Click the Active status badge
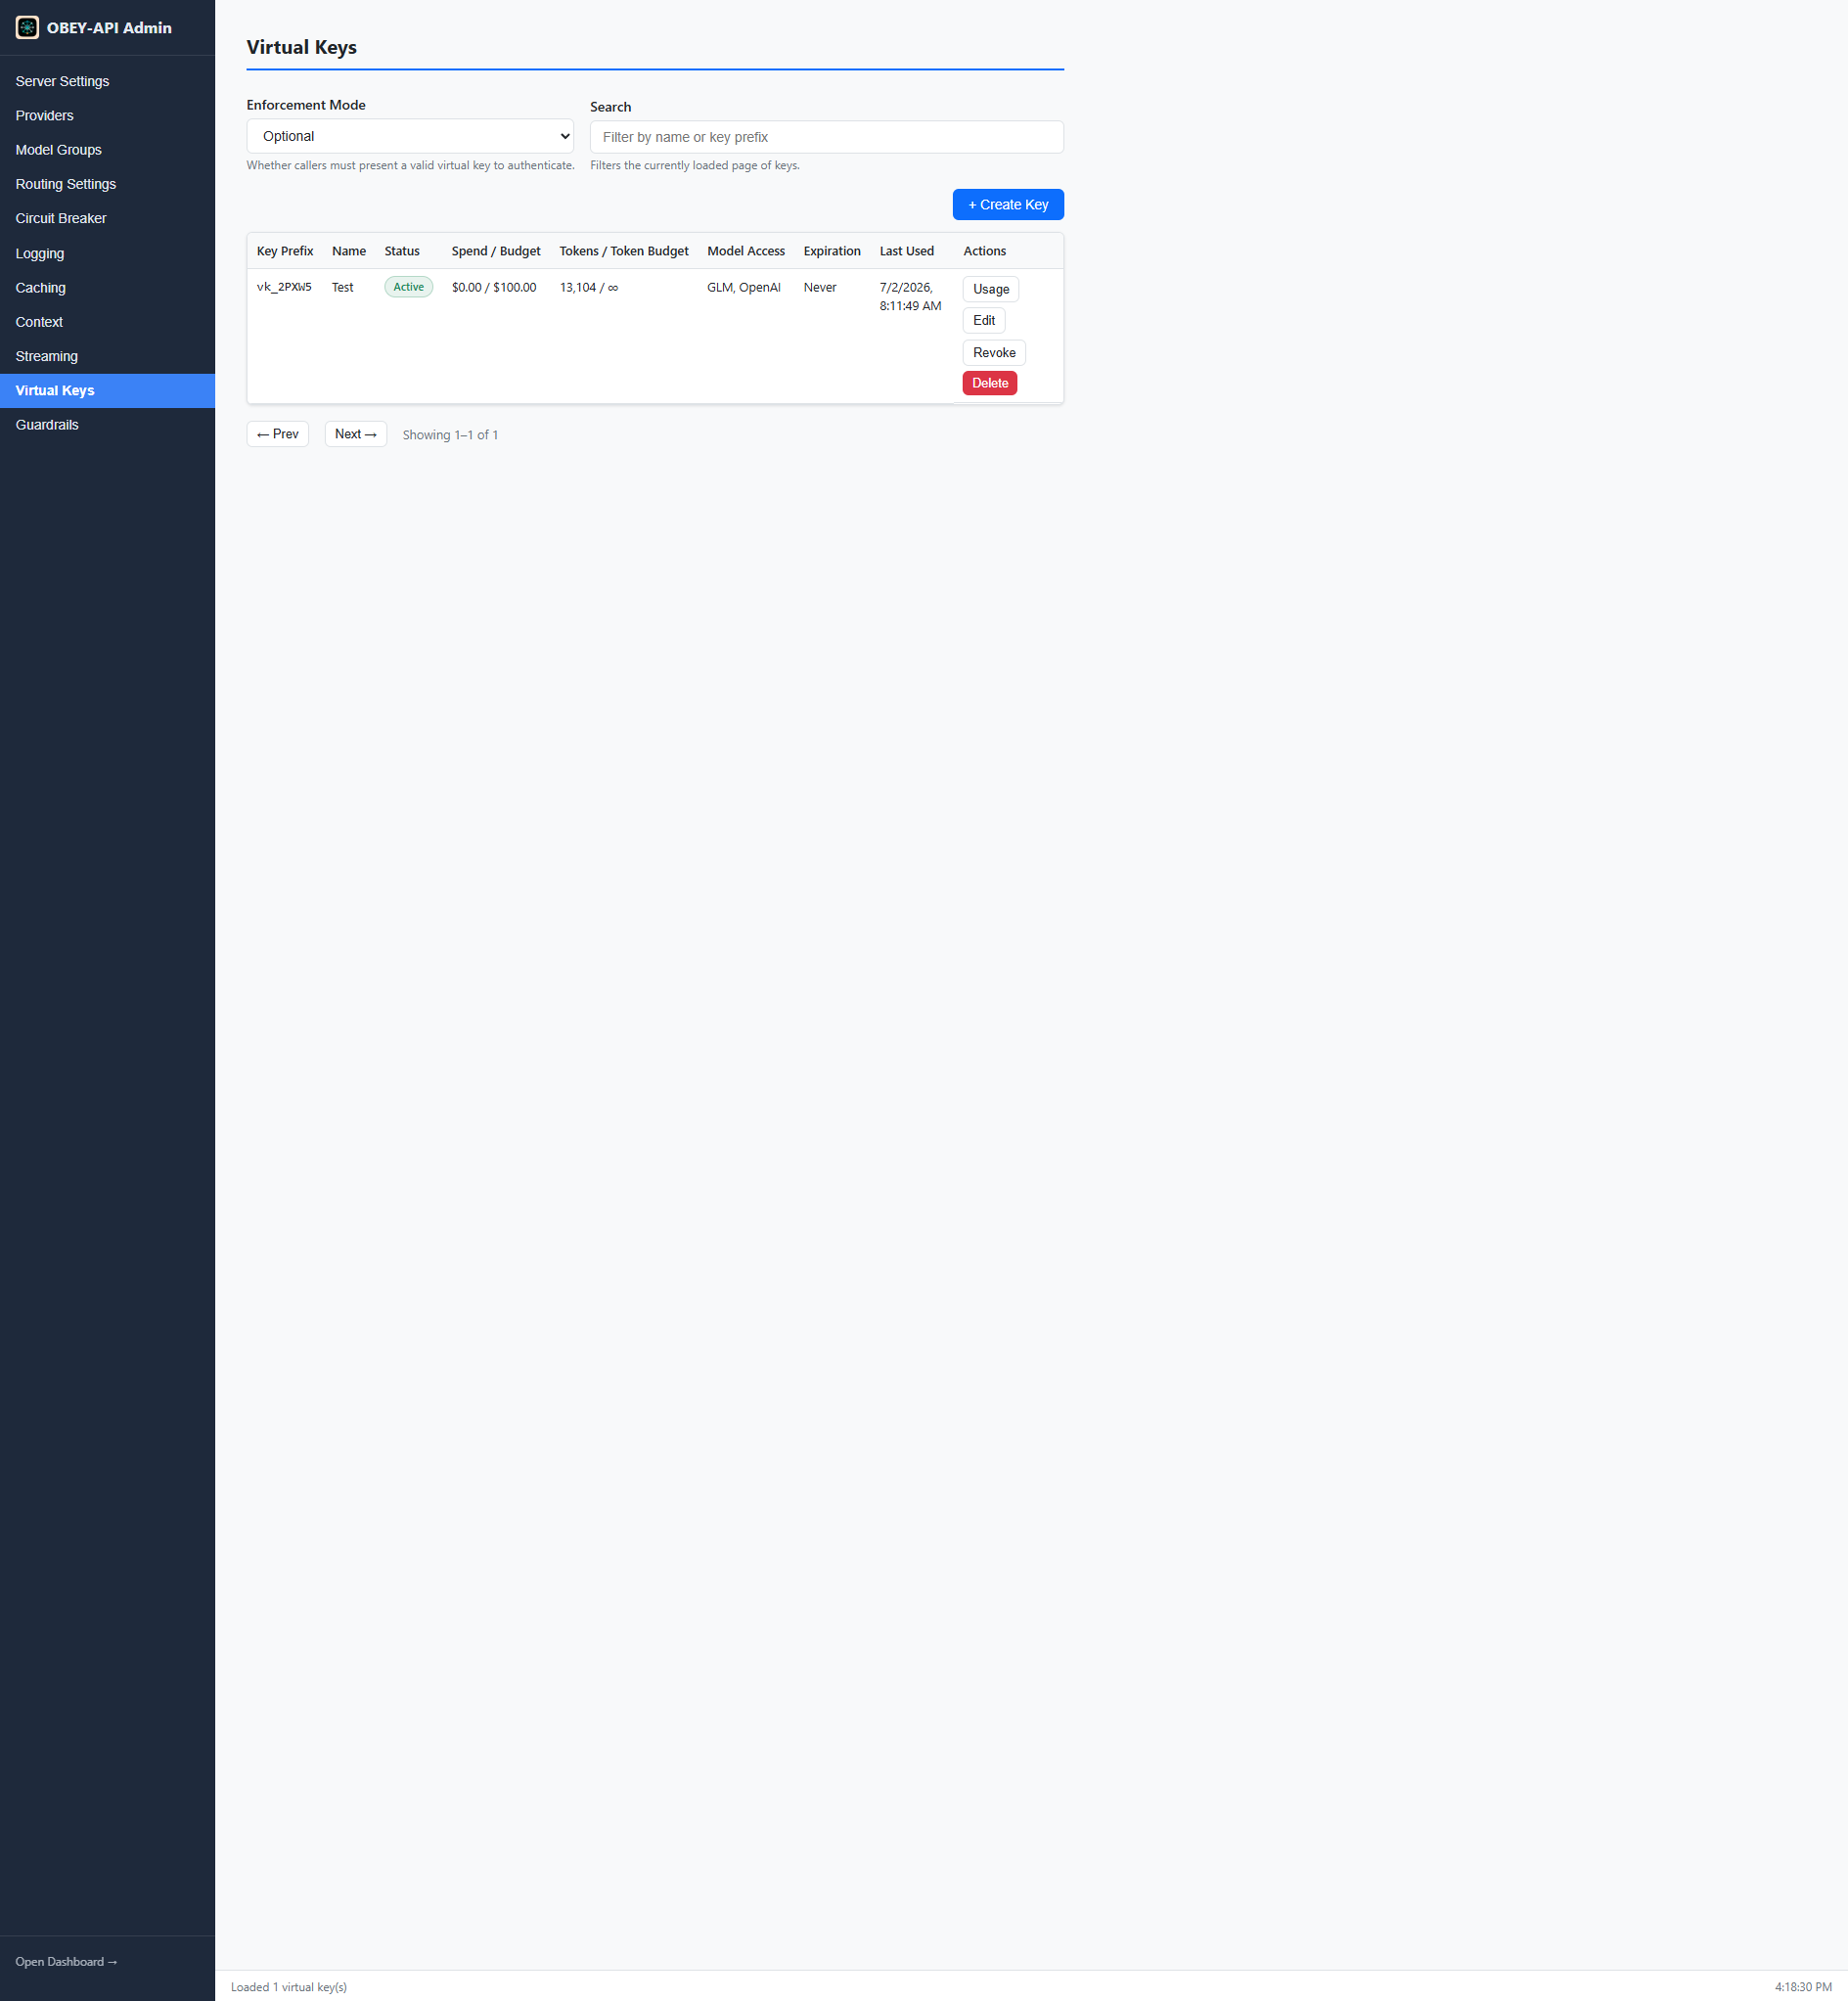Screen dimensions: 1848x2001 (x=408, y=287)
